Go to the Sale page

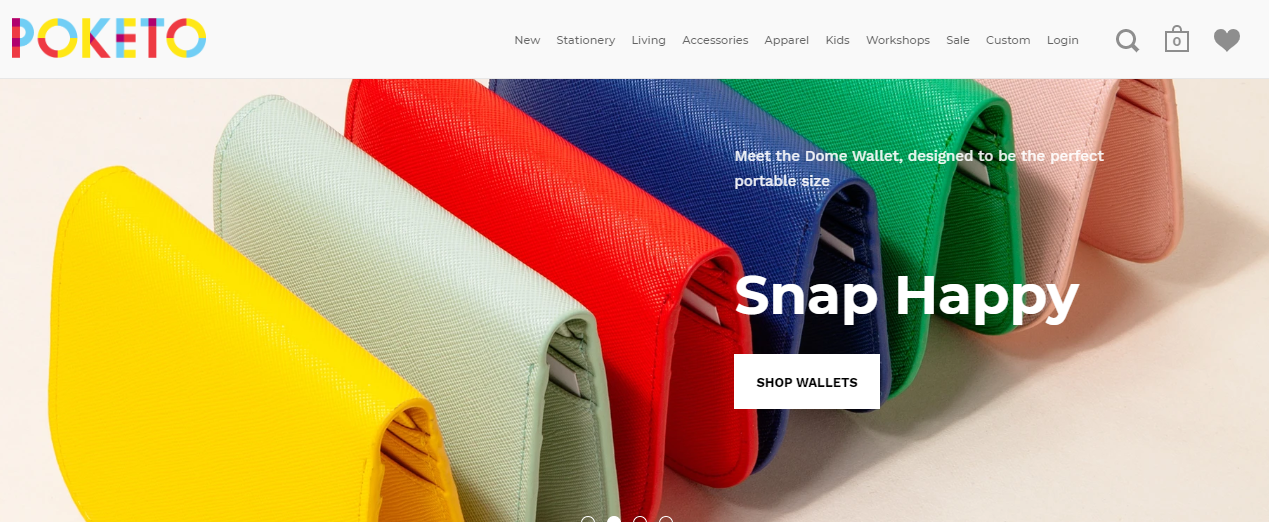click(958, 40)
